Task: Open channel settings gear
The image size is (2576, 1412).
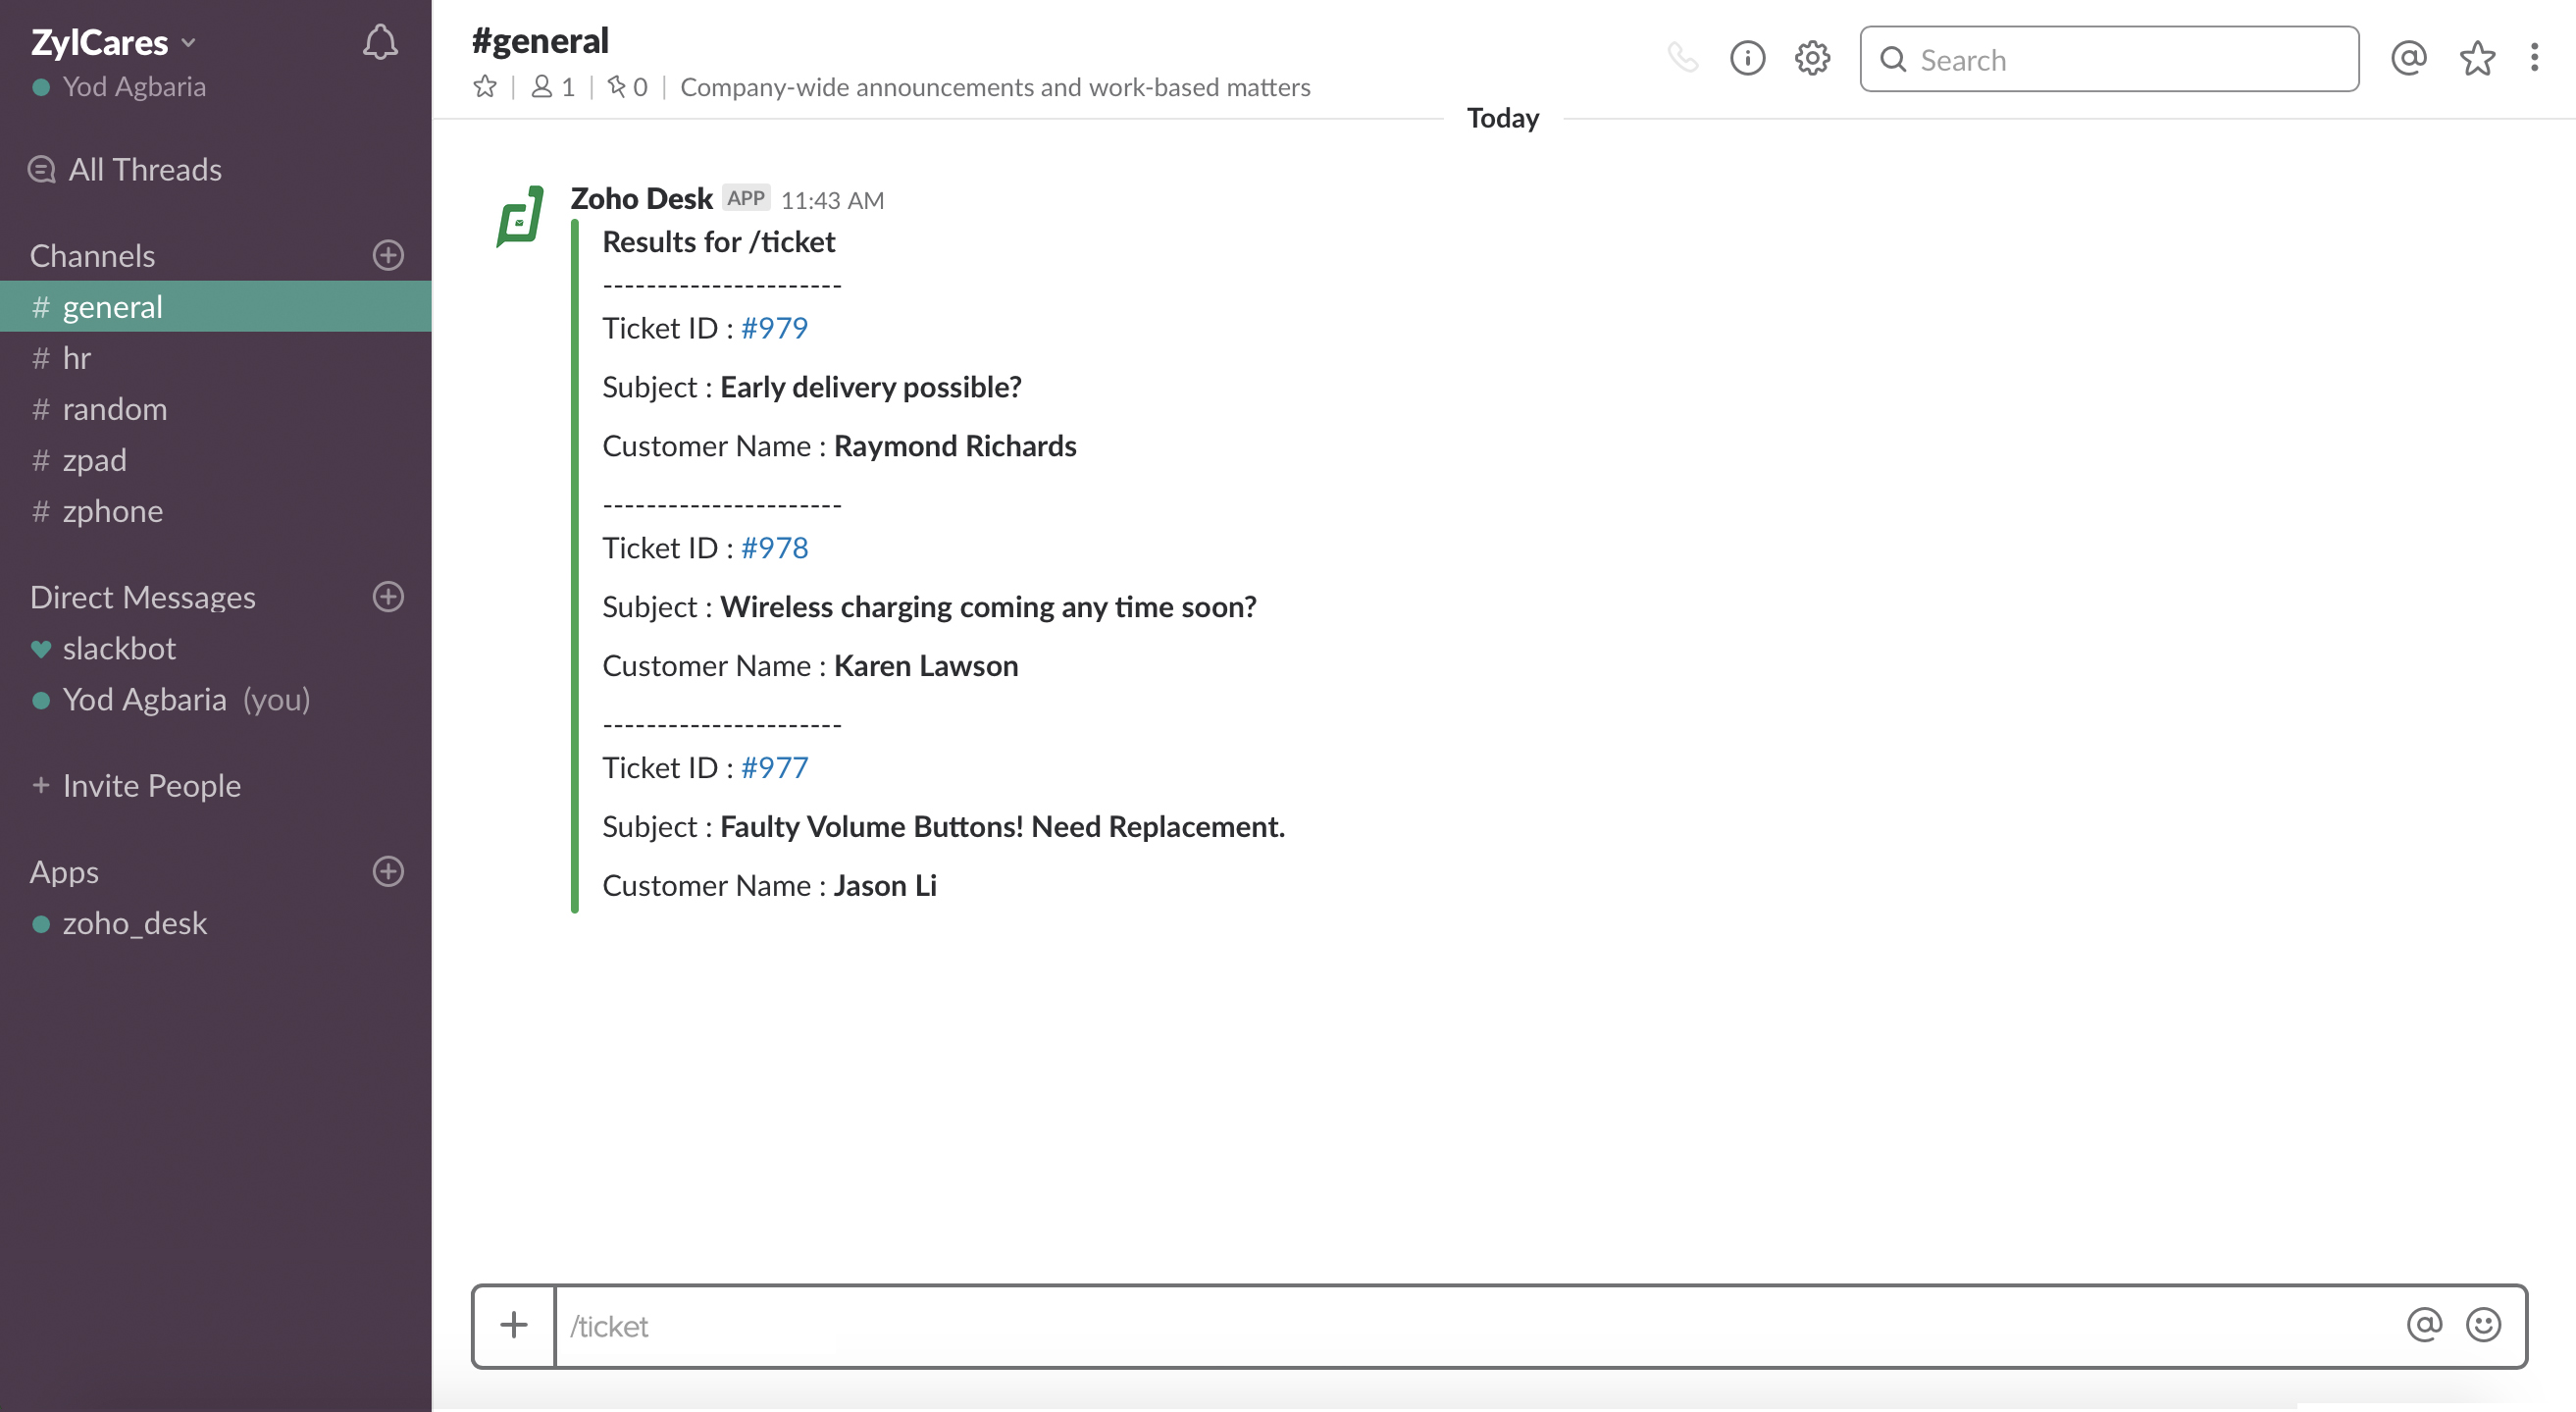Action: point(1812,58)
